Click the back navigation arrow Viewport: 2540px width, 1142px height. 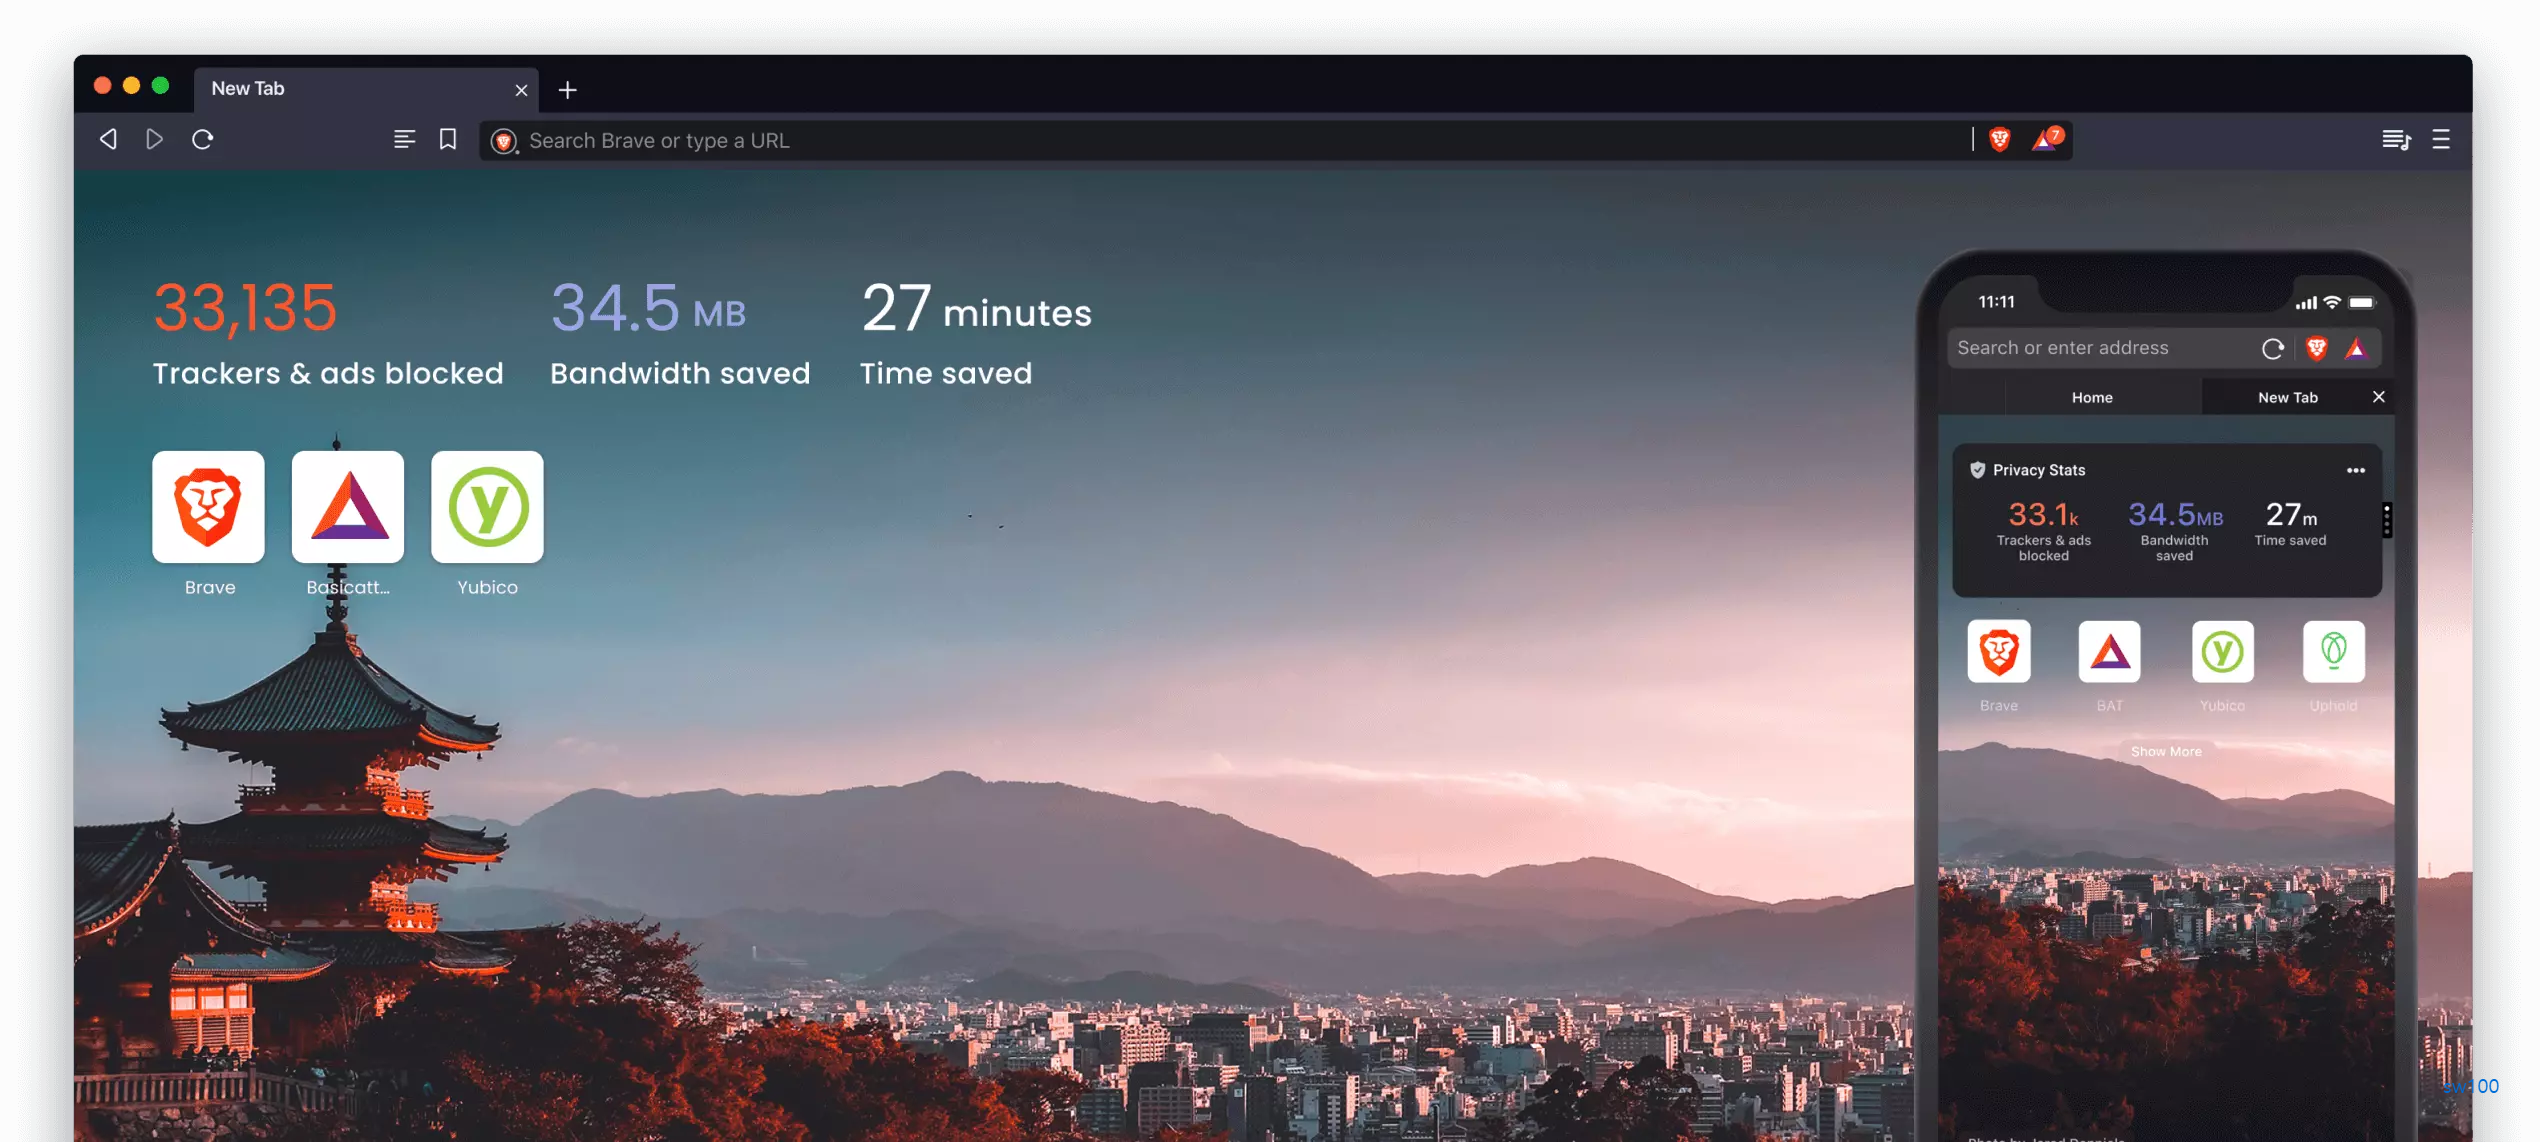(108, 139)
